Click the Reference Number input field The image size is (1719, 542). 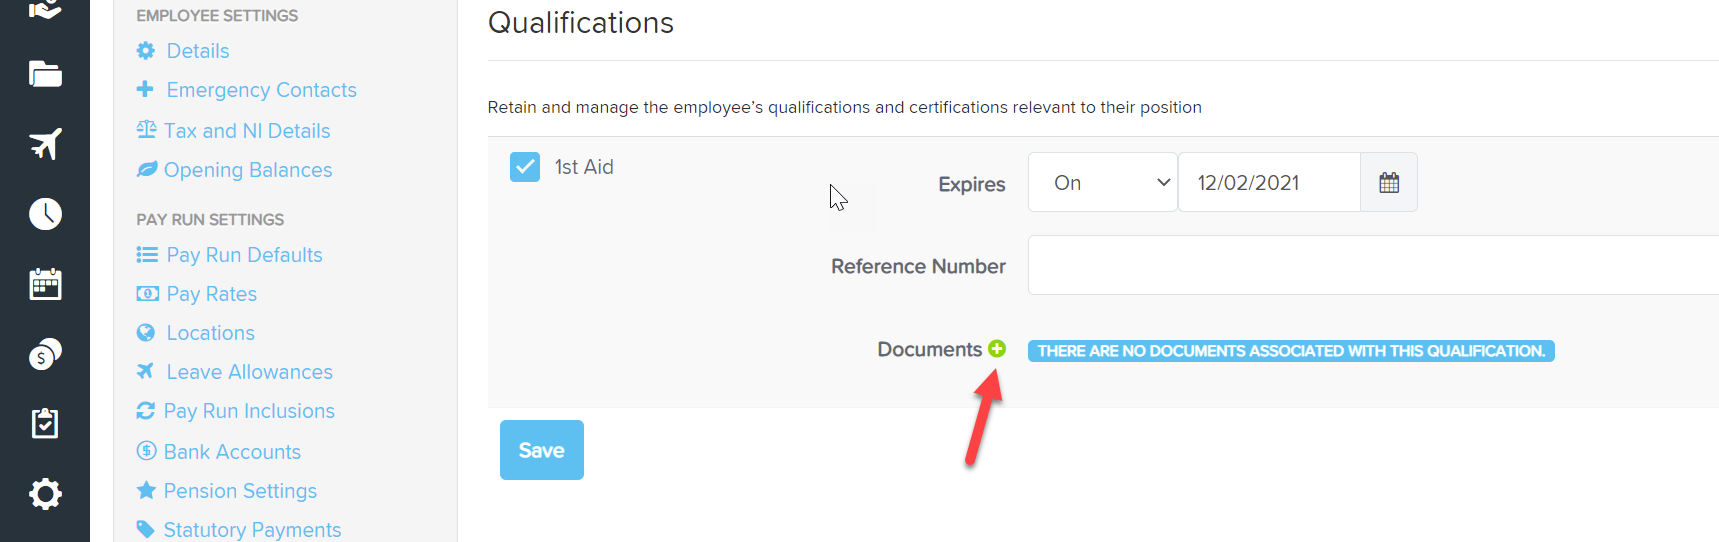[x=1373, y=265]
